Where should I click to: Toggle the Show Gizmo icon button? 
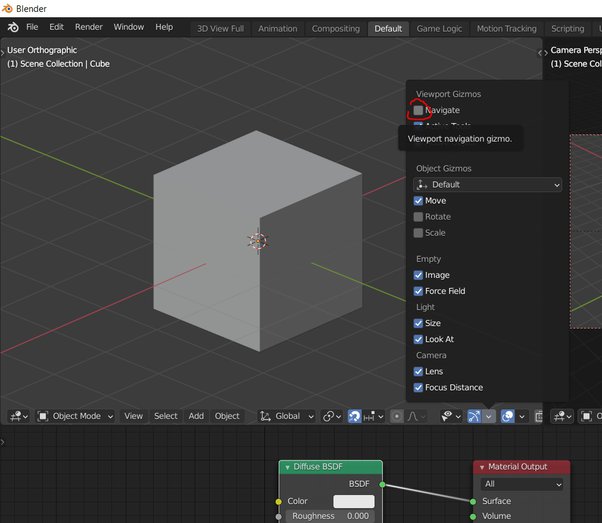474,416
